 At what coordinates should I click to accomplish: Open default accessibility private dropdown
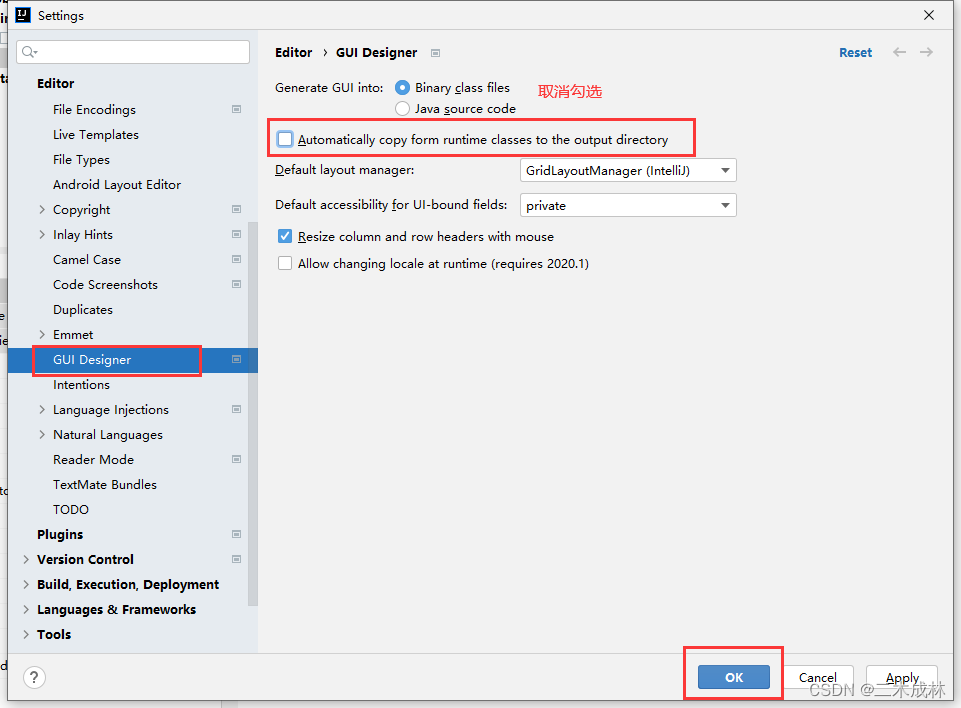coord(628,205)
